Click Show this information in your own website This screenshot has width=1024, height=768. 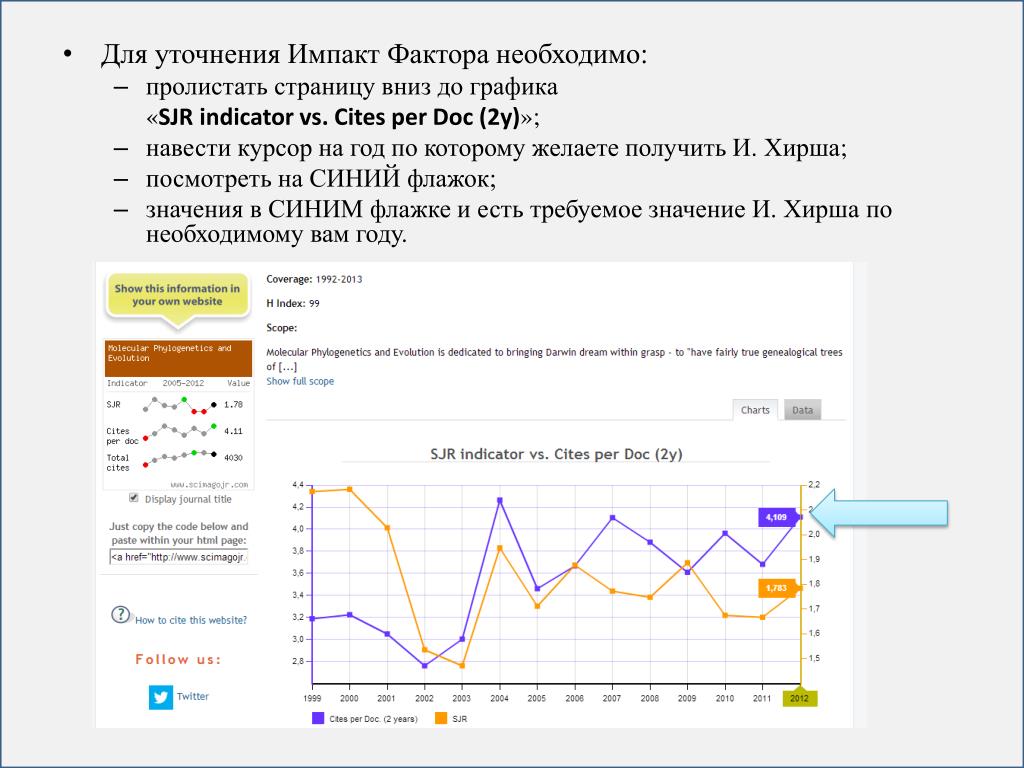[x=177, y=295]
